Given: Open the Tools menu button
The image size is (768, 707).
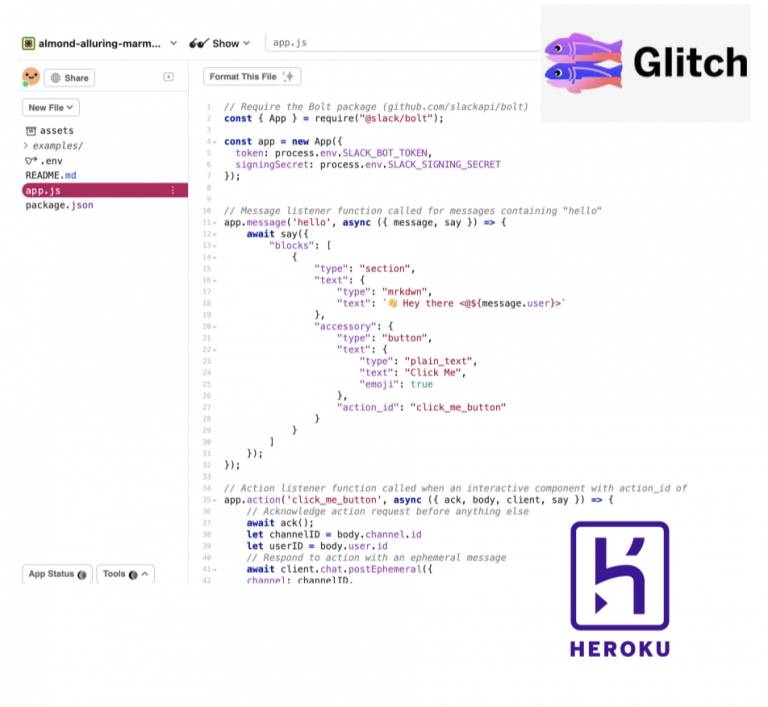Looking at the screenshot, I should pos(125,574).
